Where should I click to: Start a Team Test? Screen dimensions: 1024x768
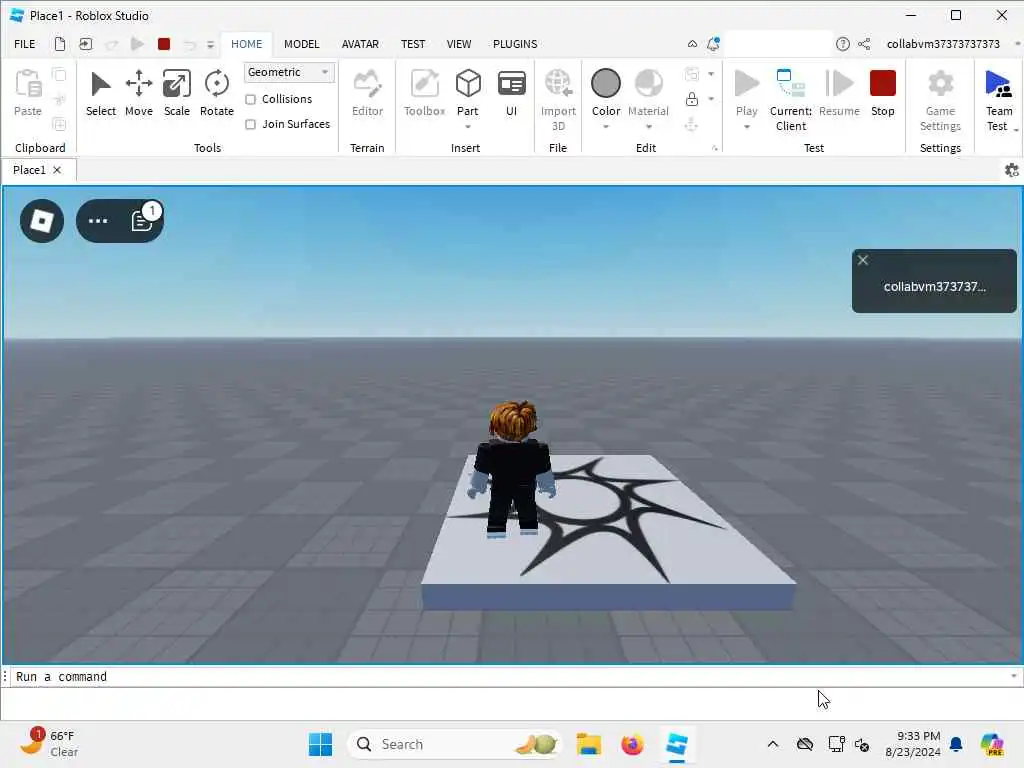tap(998, 100)
